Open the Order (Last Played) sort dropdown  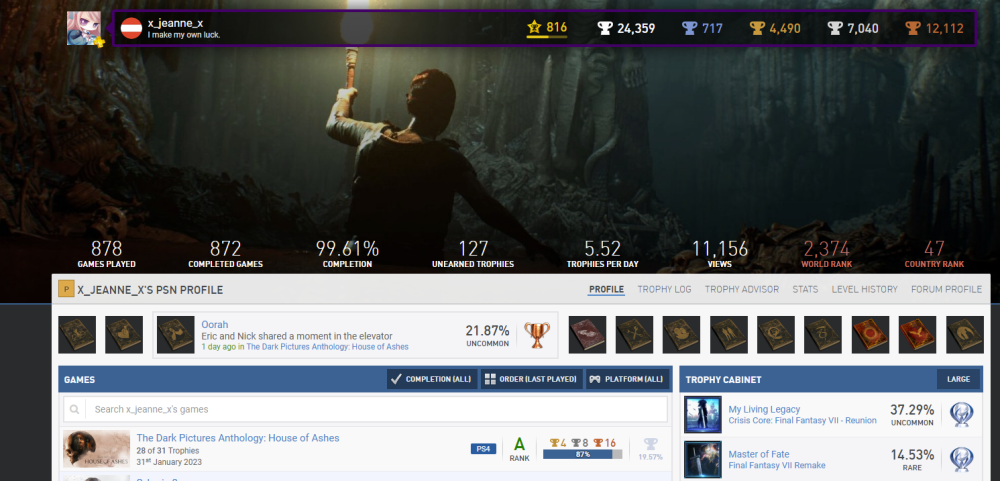(x=531, y=379)
